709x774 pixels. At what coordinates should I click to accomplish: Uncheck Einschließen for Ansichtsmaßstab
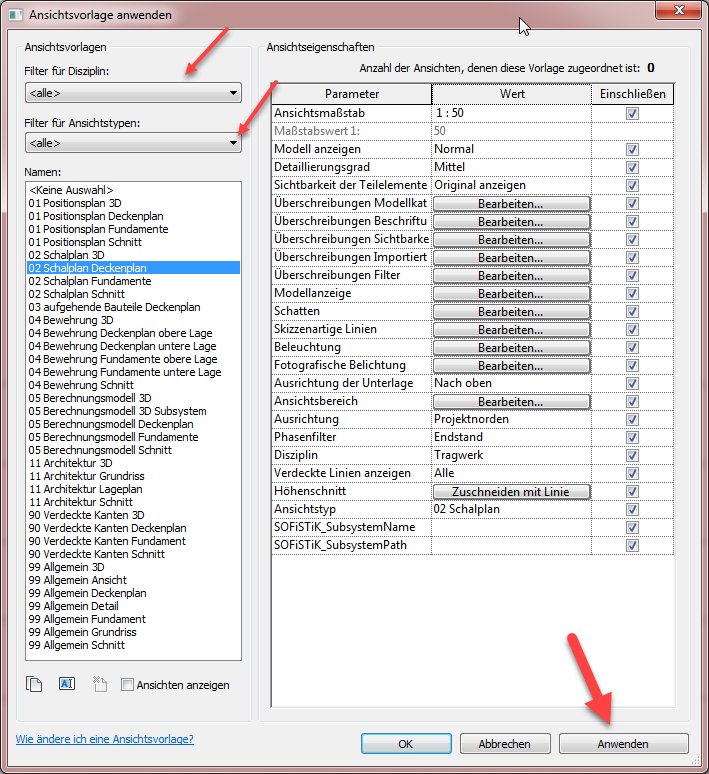point(631,113)
